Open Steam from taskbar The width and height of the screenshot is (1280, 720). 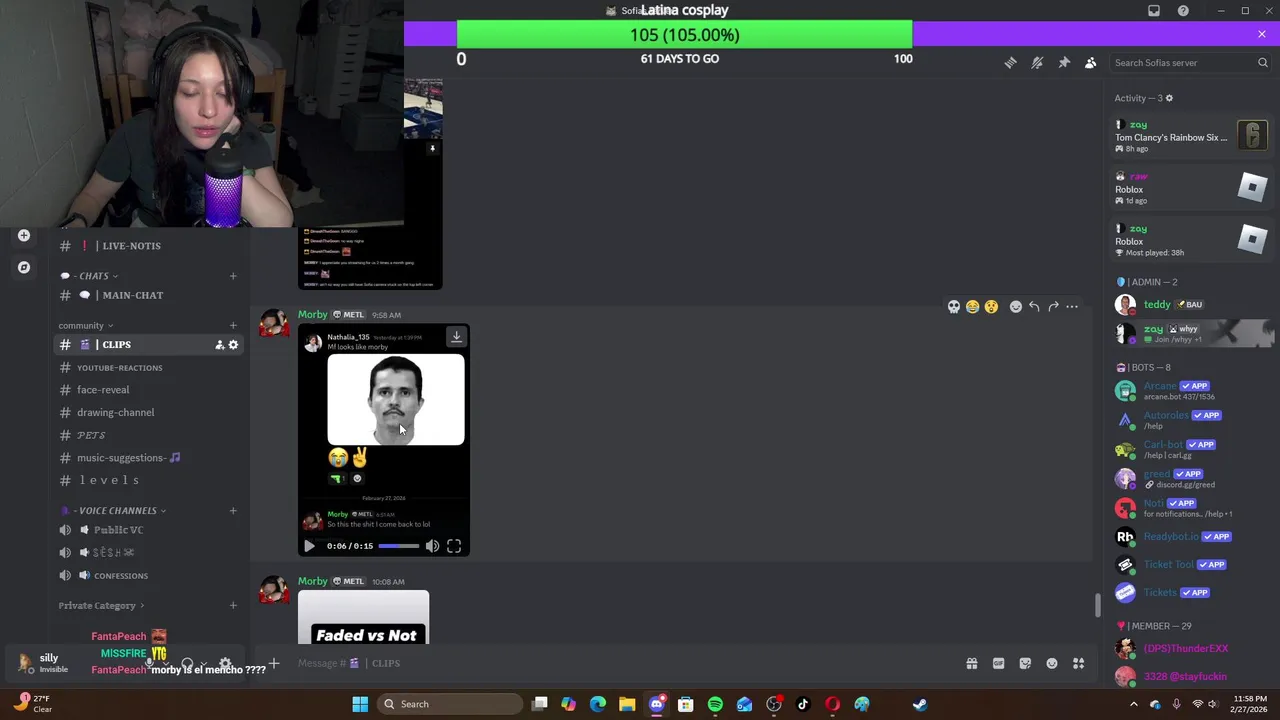919,704
